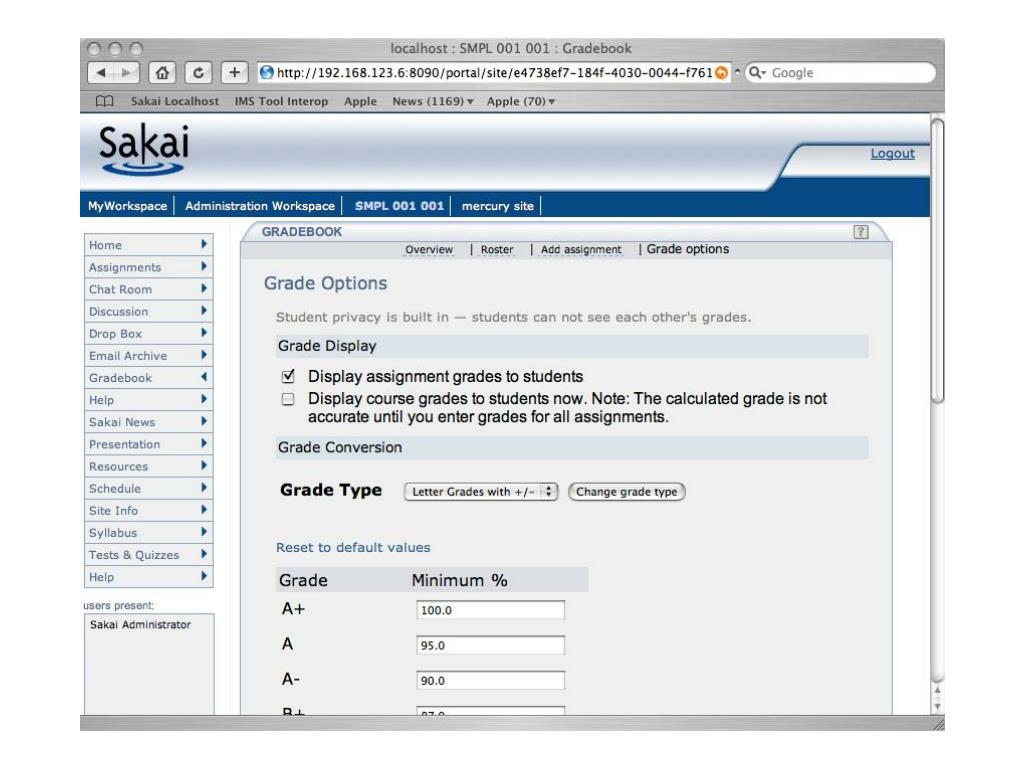The height and width of the screenshot is (768, 1024).
Task: Open the Apple bookmark
Action: pyautogui.click(x=360, y=101)
